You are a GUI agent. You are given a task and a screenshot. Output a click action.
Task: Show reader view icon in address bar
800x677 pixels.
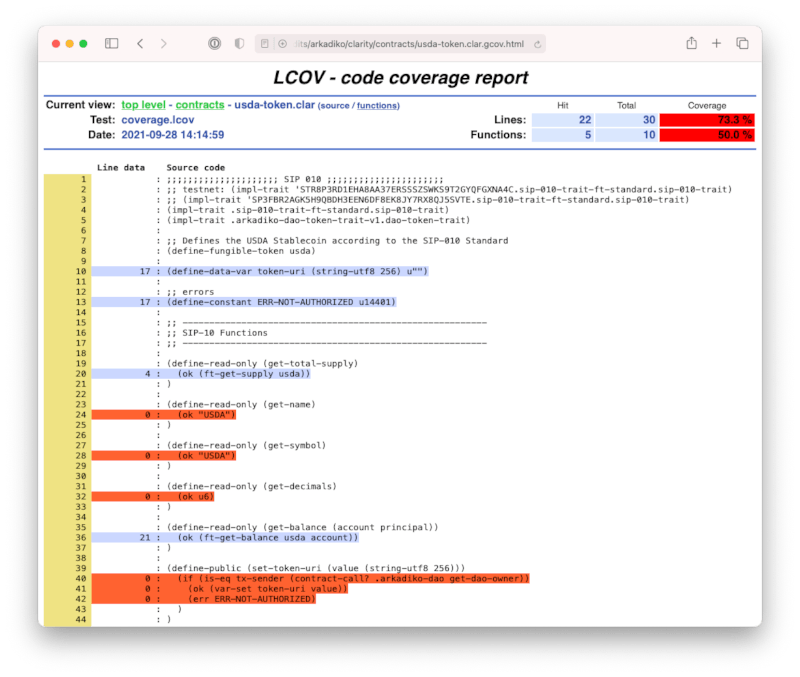(264, 44)
